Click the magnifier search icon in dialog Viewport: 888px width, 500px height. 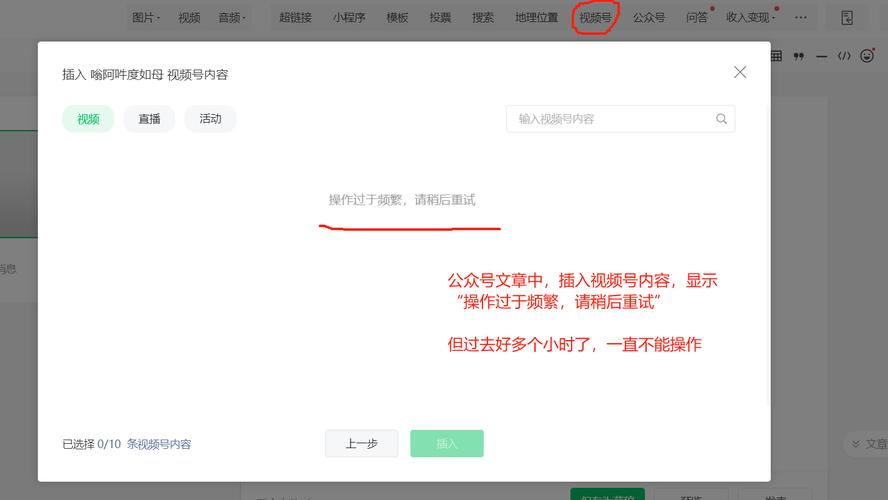click(x=721, y=119)
